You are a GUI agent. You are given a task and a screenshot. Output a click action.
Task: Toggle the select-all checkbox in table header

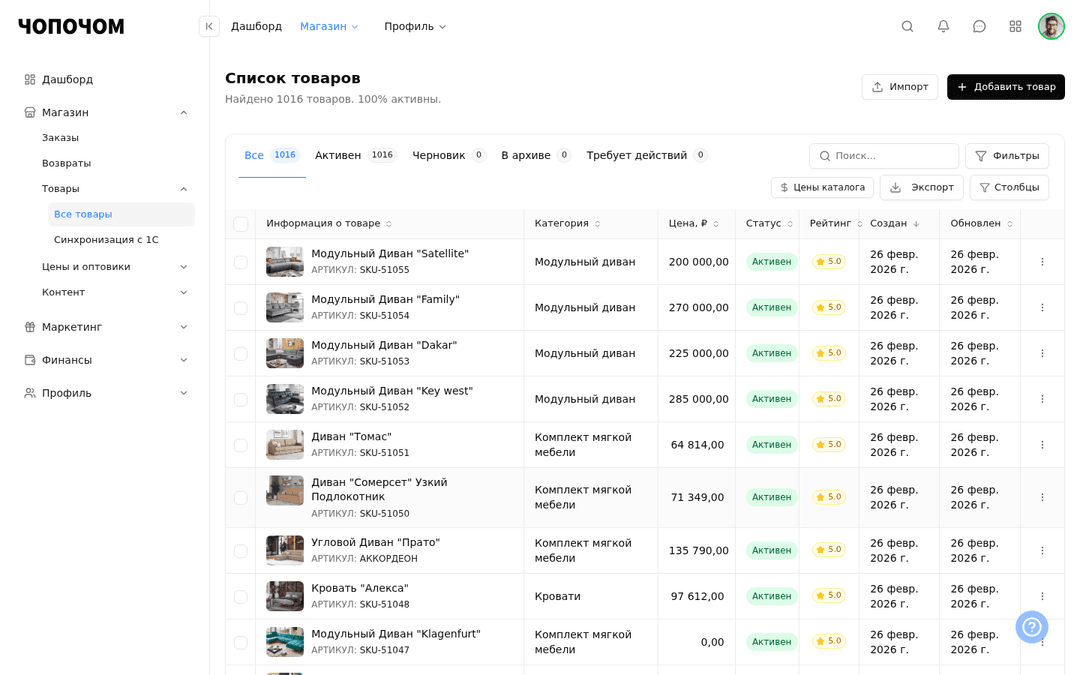[240, 224]
